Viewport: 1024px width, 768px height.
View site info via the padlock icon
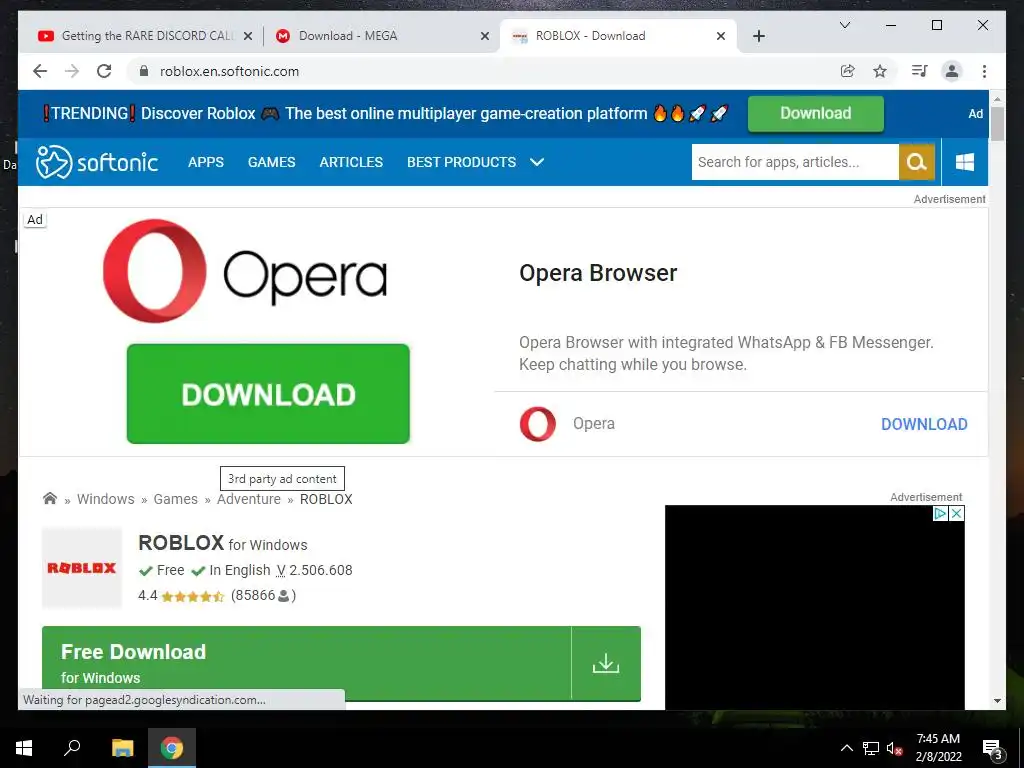(144, 71)
